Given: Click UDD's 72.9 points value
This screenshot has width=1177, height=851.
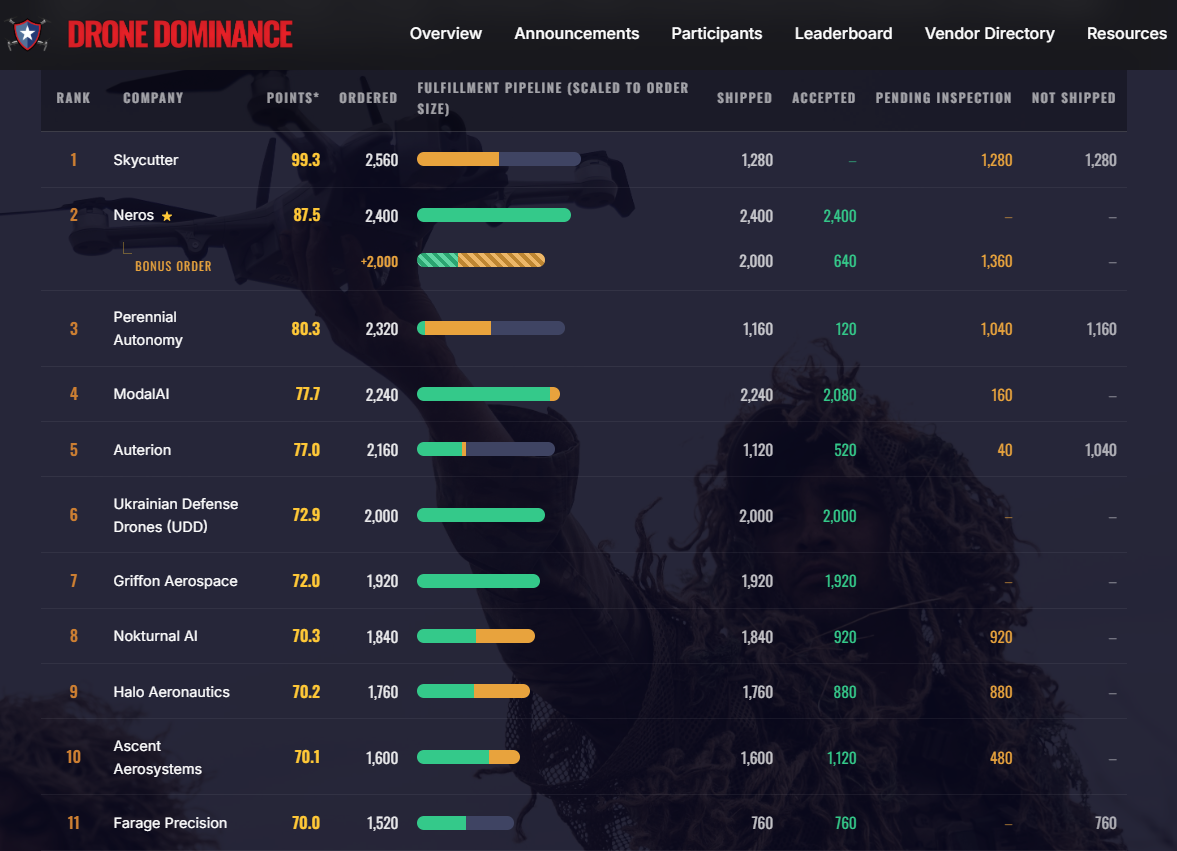Looking at the screenshot, I should click(x=306, y=515).
